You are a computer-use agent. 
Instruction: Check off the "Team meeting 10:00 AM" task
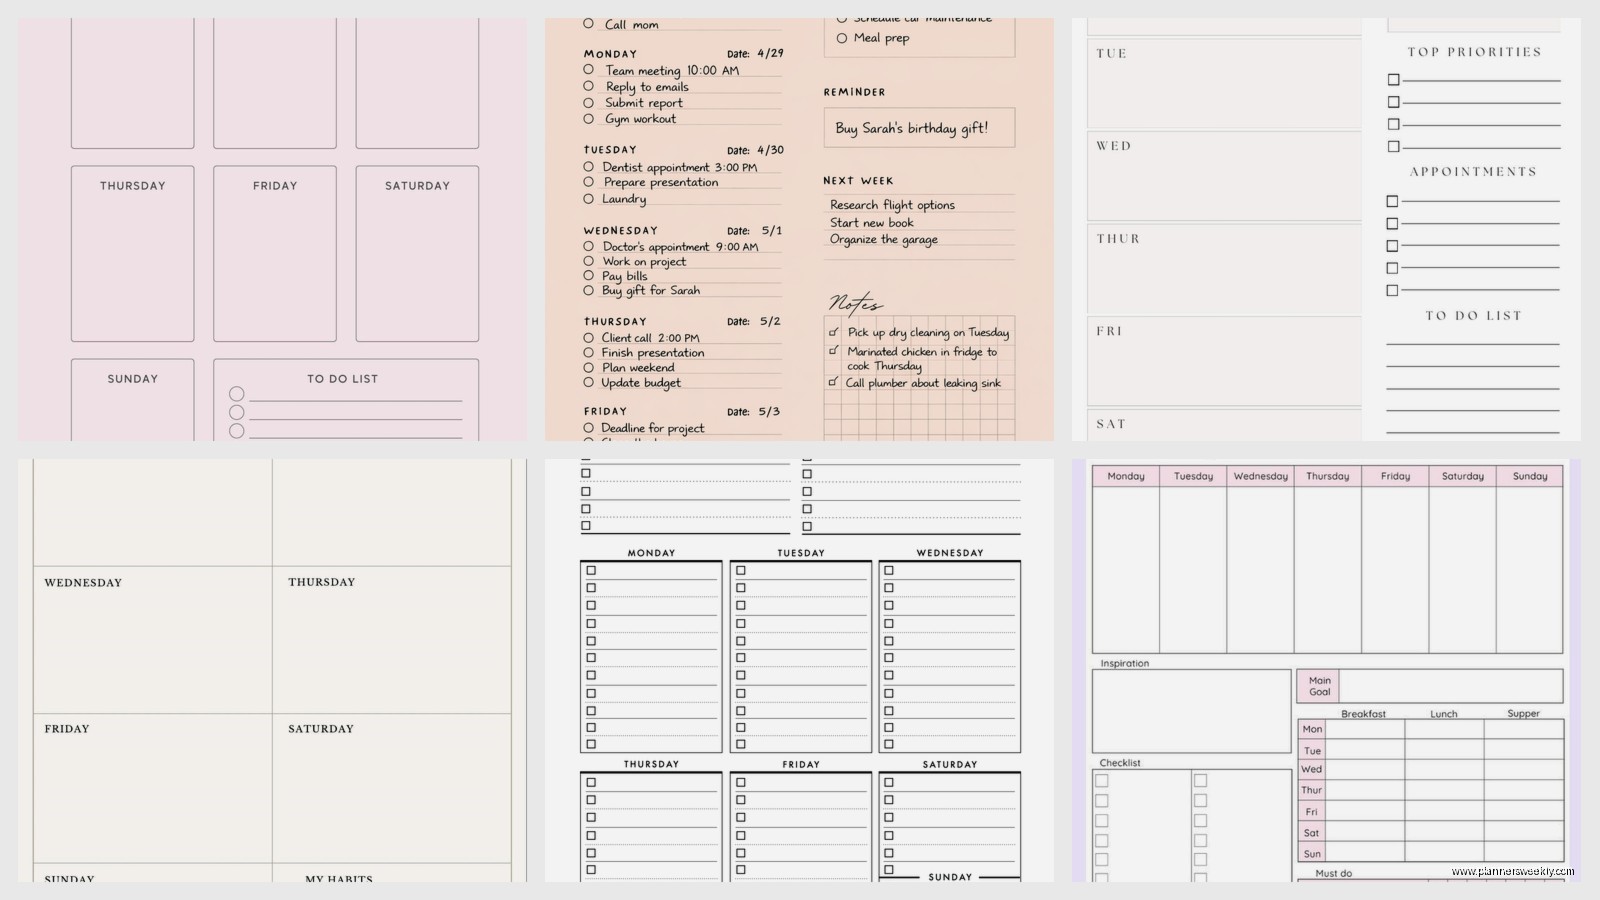click(587, 70)
